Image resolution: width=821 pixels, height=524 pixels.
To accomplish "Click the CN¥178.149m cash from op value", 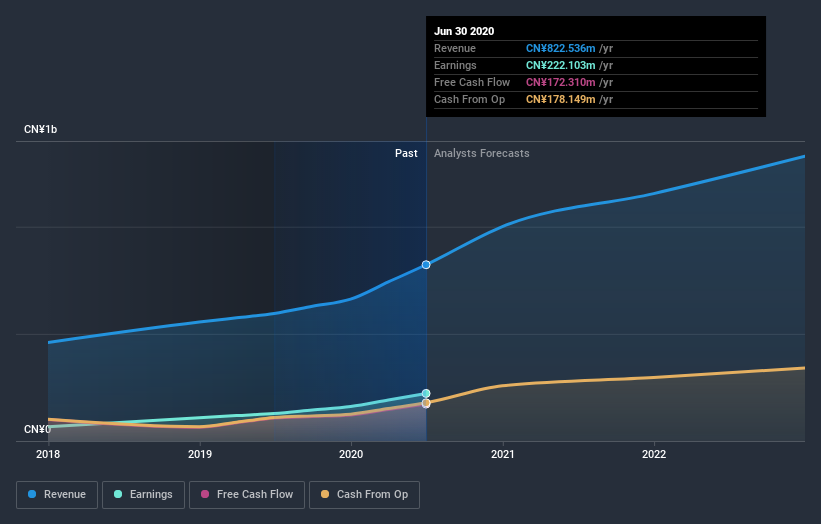I will point(561,99).
